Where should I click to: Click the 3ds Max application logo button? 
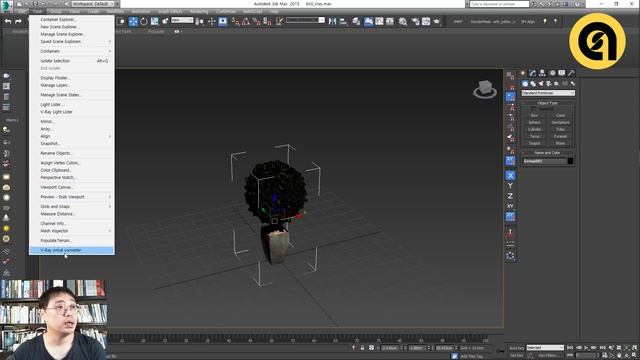point(6,7)
